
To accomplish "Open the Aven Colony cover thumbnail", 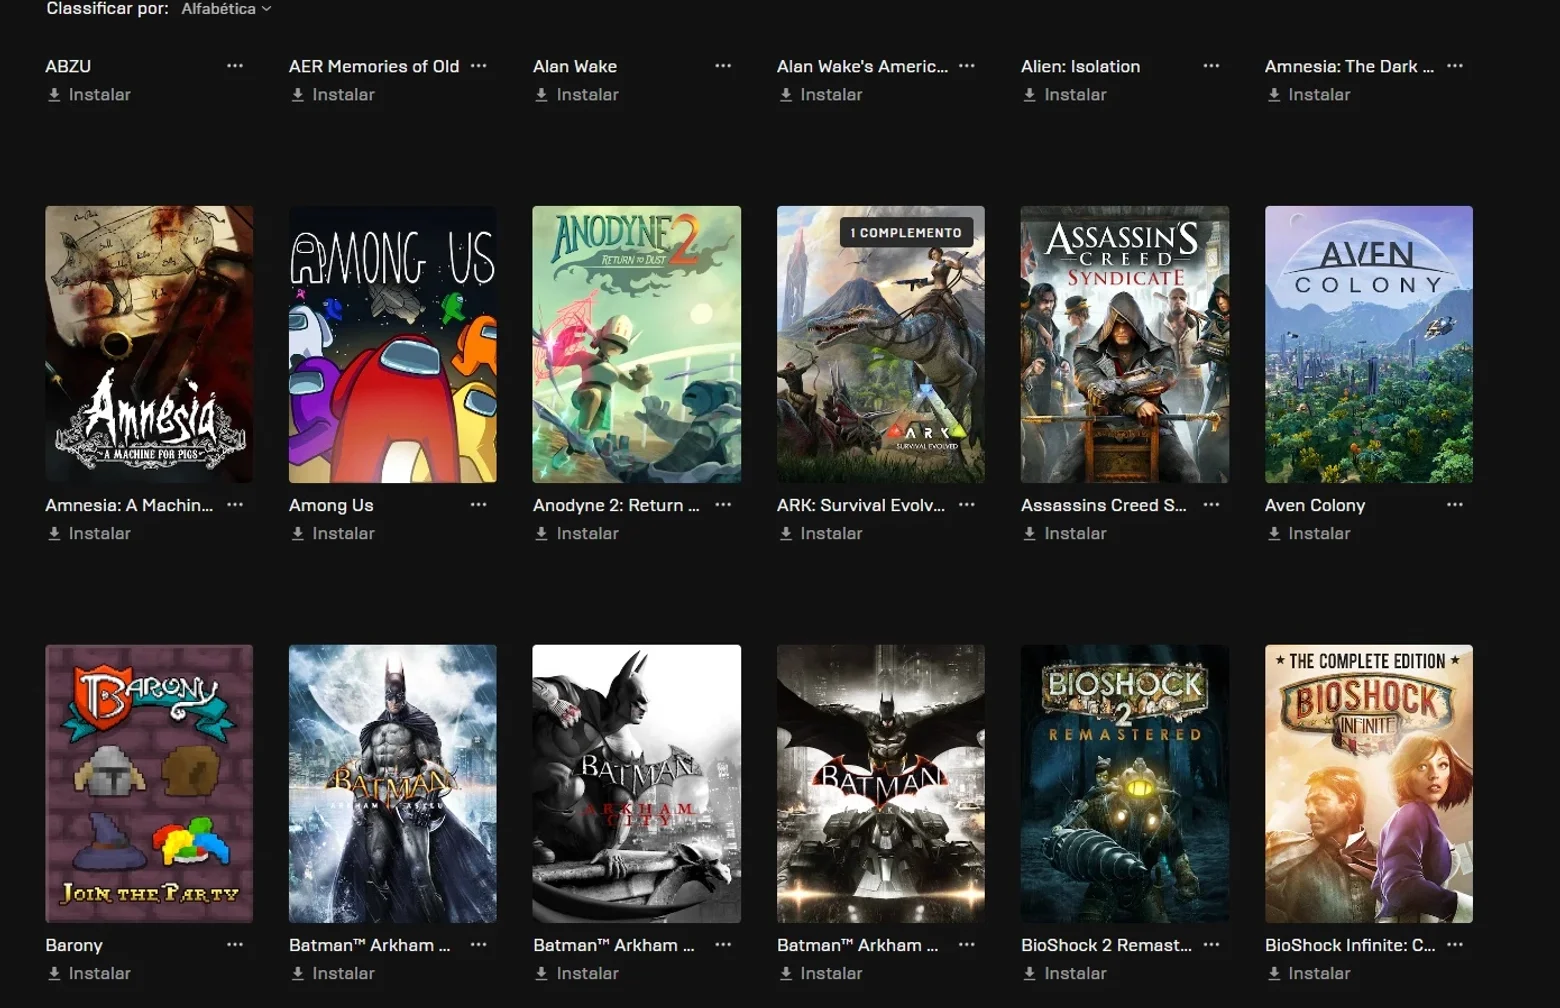I will point(1369,345).
